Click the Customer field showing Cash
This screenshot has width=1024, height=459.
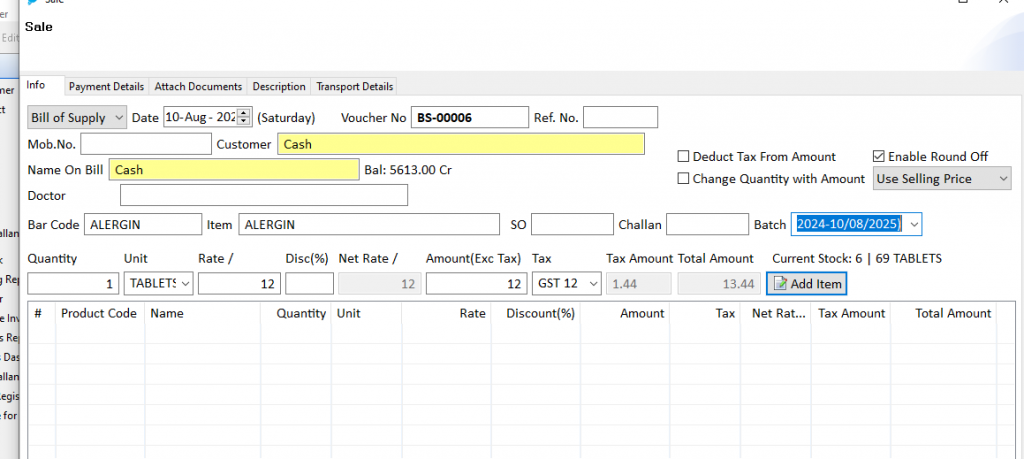[461, 144]
